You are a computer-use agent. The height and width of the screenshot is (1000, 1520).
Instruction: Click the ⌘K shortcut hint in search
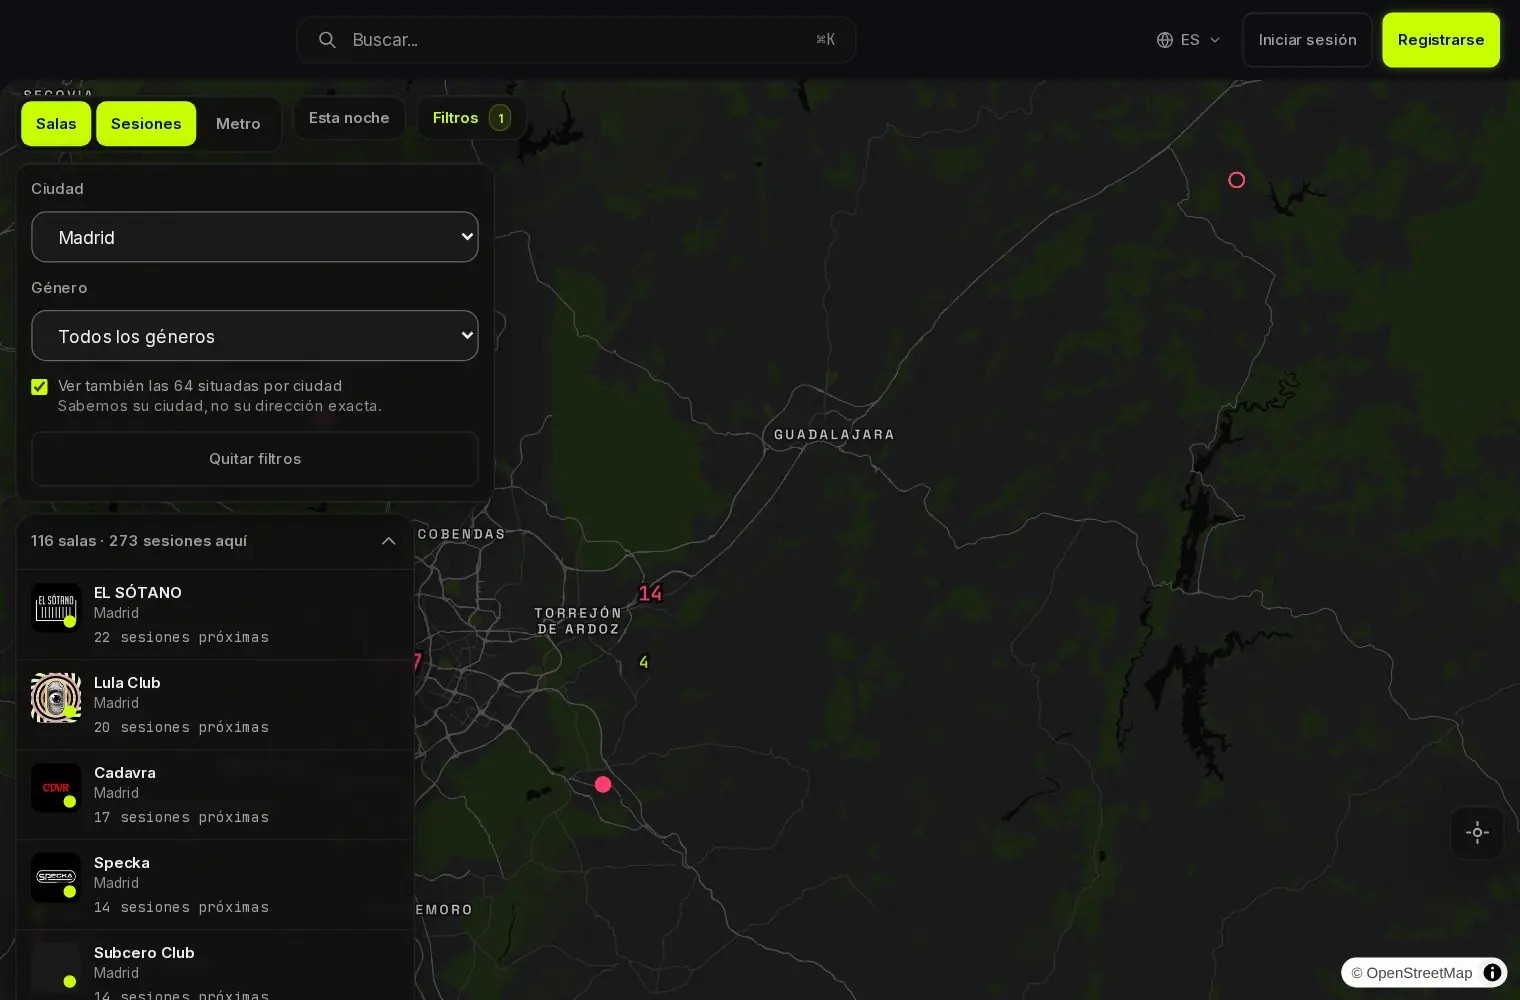tap(825, 40)
